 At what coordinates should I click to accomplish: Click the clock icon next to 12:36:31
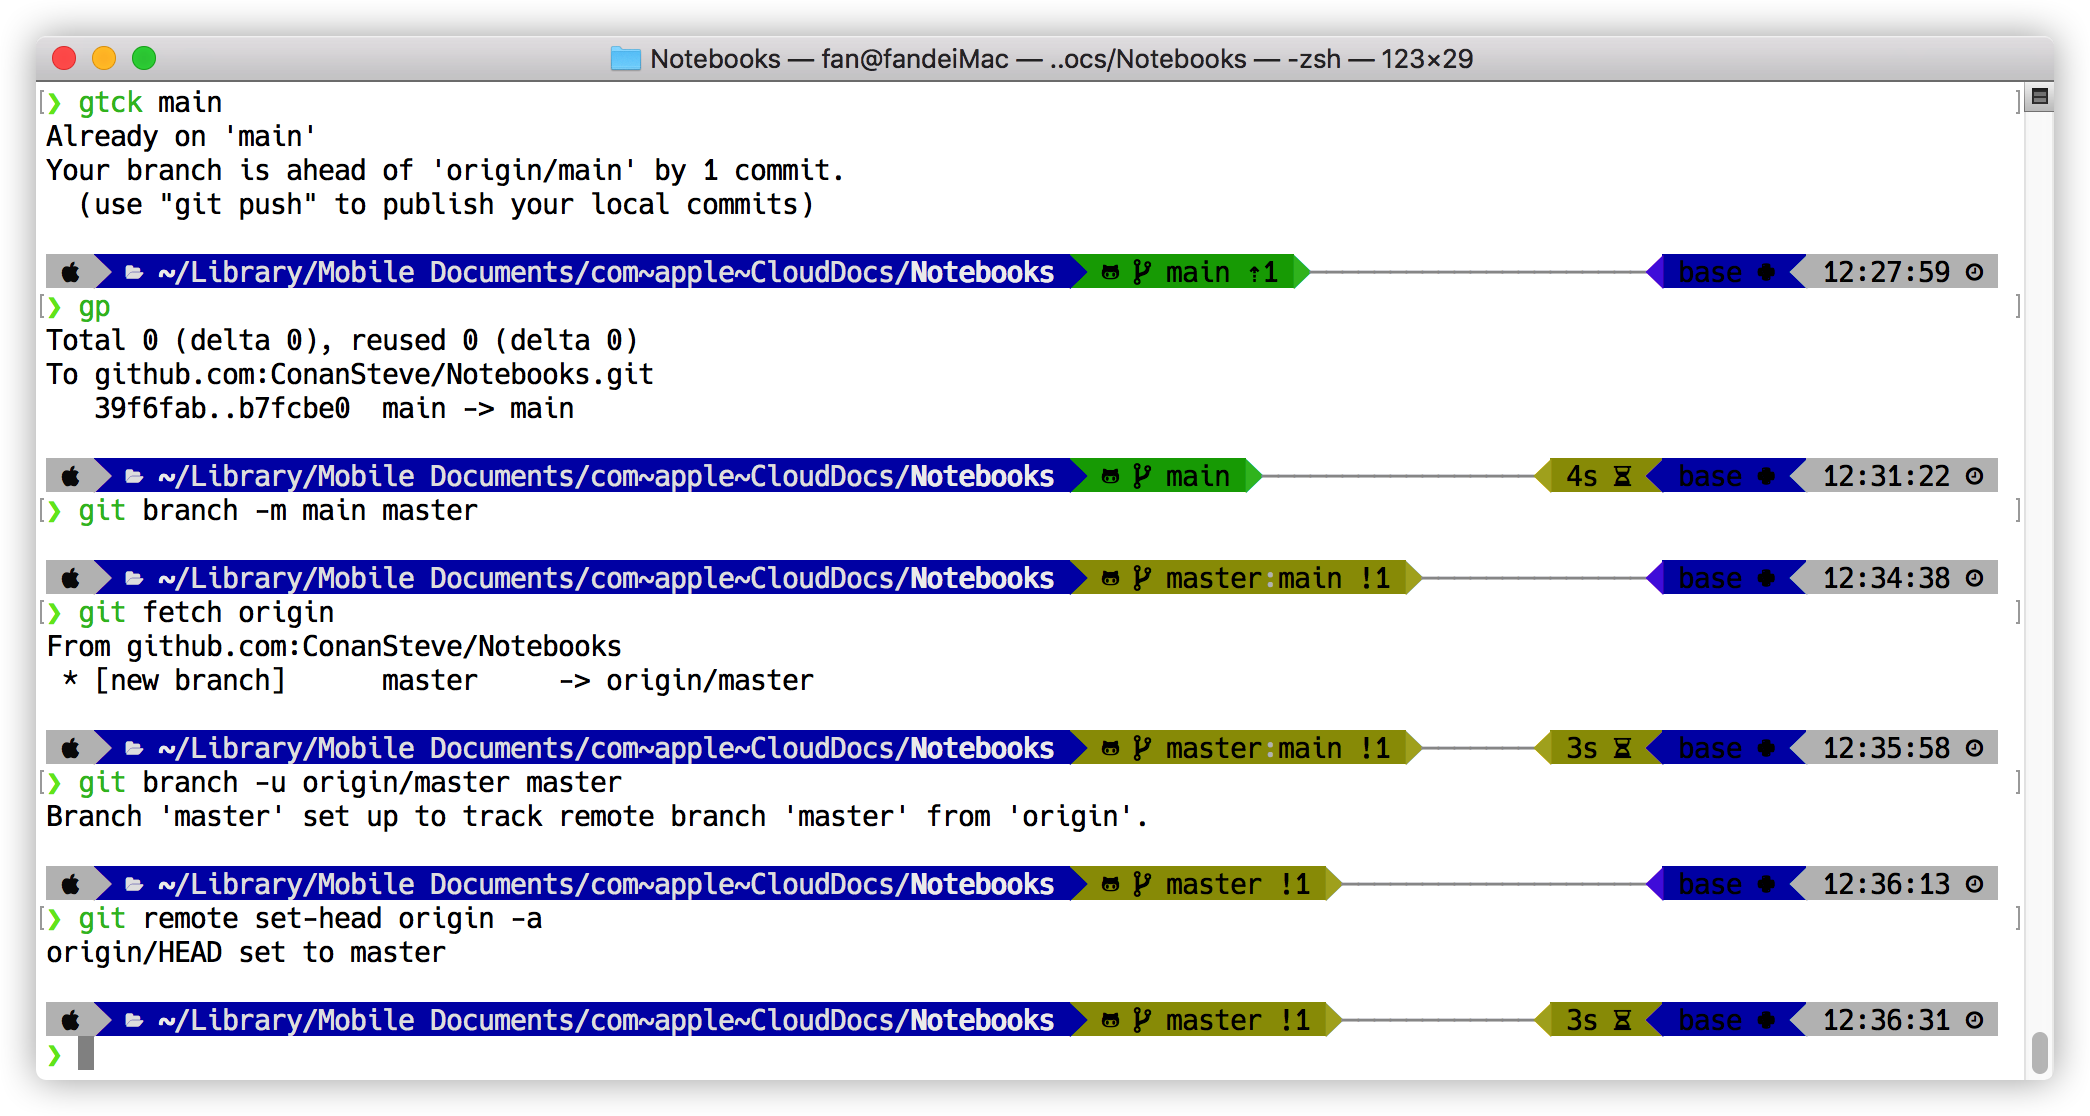1974,1020
